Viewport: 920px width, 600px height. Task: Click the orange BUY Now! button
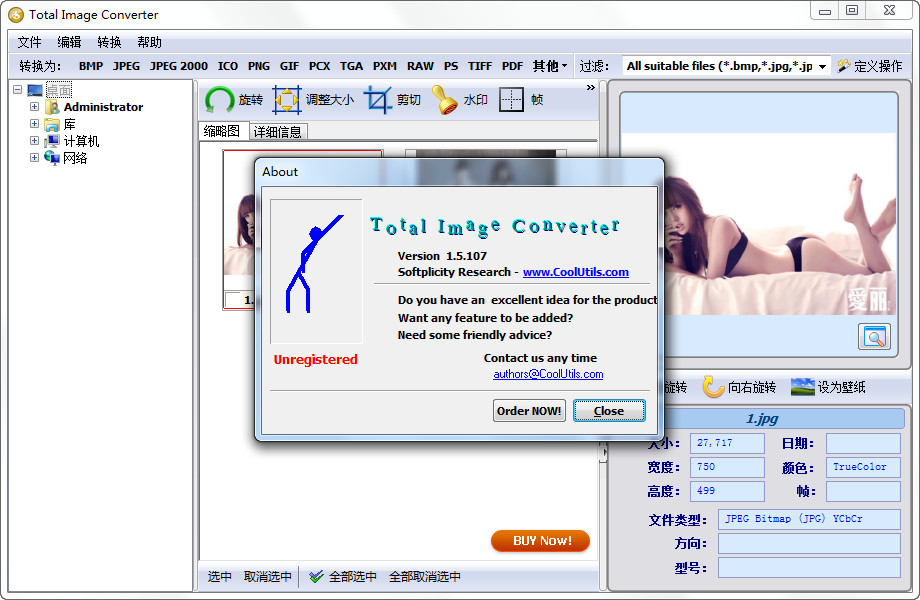[x=540, y=541]
